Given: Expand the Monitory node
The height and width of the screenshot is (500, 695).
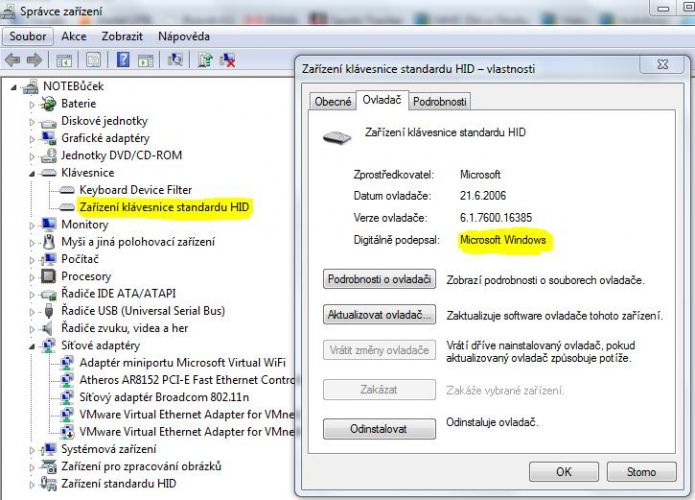Looking at the screenshot, I should (x=31, y=225).
